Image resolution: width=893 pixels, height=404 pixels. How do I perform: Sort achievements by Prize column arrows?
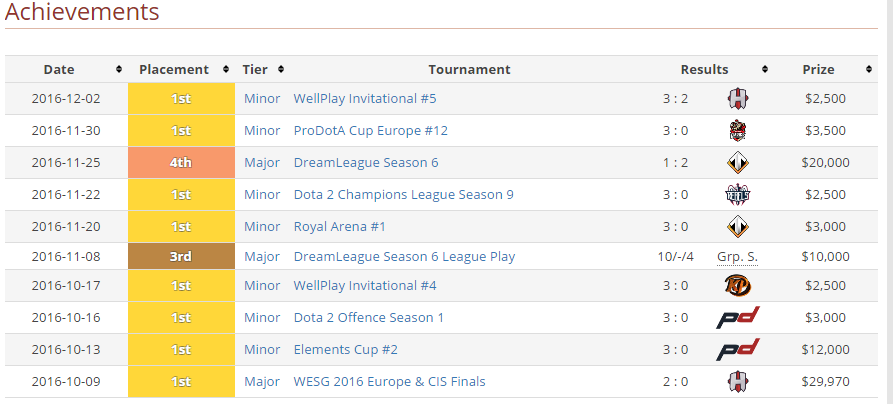coord(871,70)
